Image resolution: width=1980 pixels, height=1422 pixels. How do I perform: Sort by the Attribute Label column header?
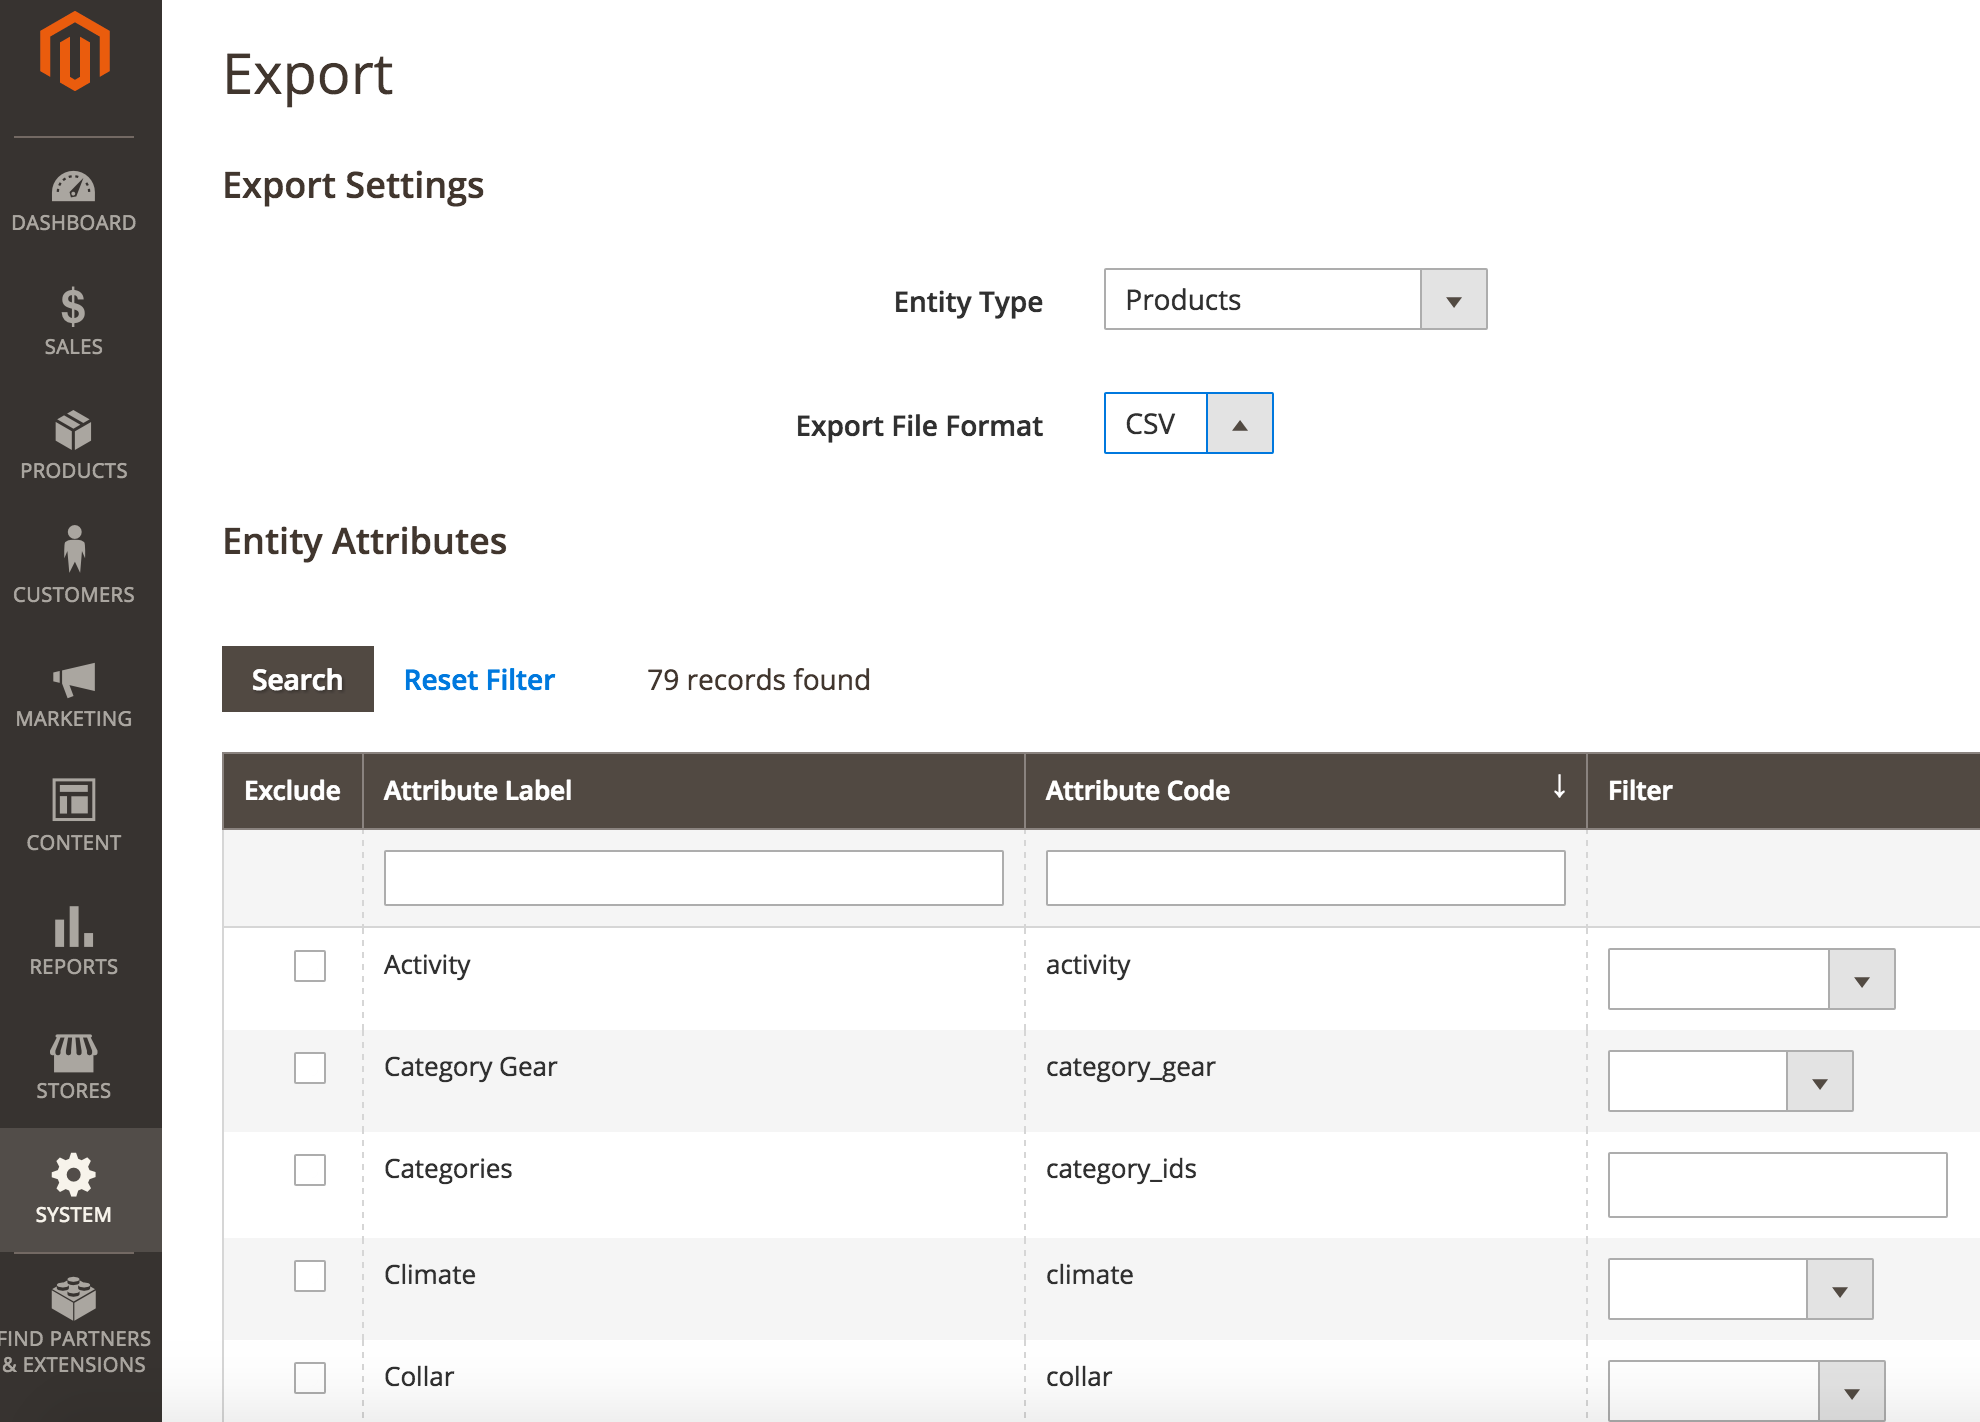pyautogui.click(x=693, y=791)
